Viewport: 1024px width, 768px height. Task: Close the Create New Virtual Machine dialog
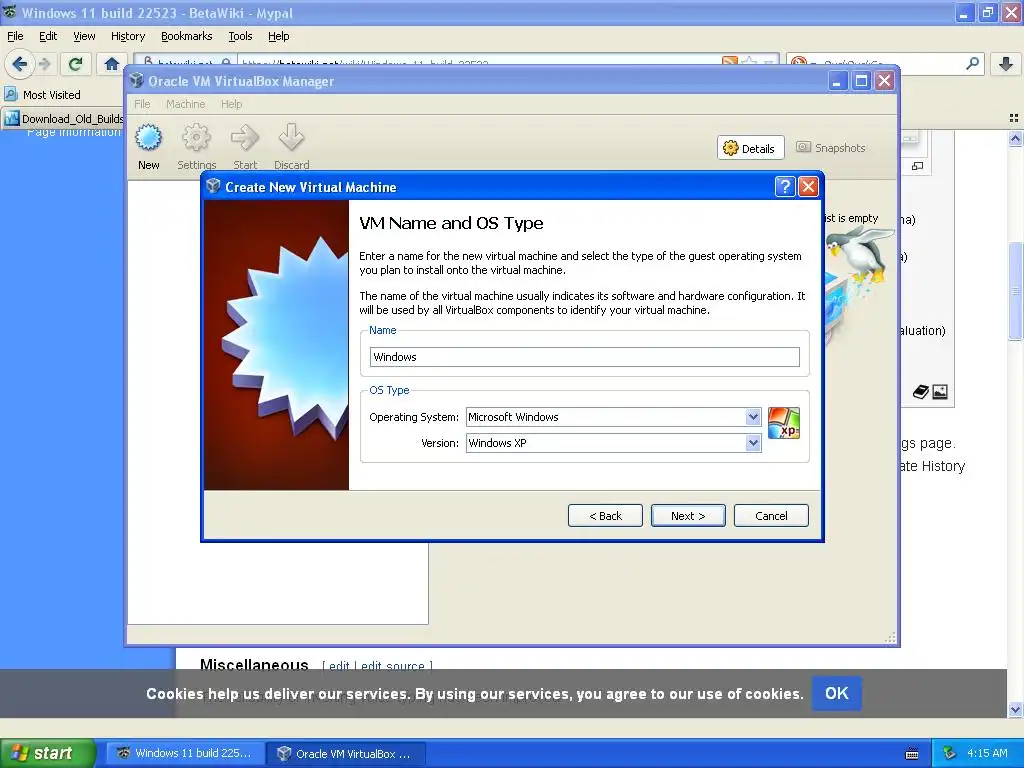pos(808,187)
